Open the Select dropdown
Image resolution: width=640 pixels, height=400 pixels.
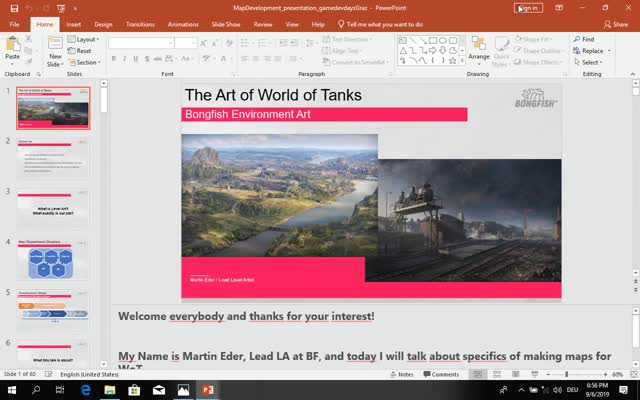(x=588, y=62)
